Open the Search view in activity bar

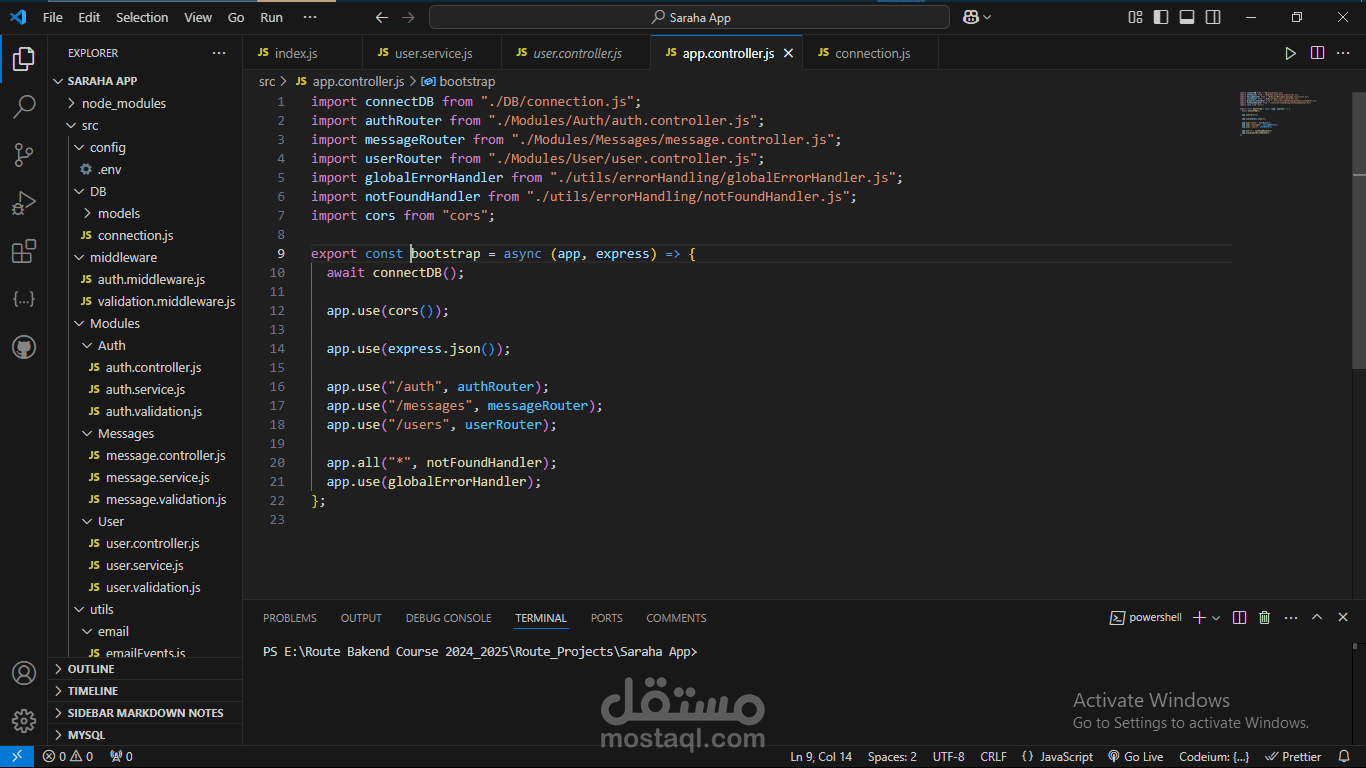(x=24, y=106)
